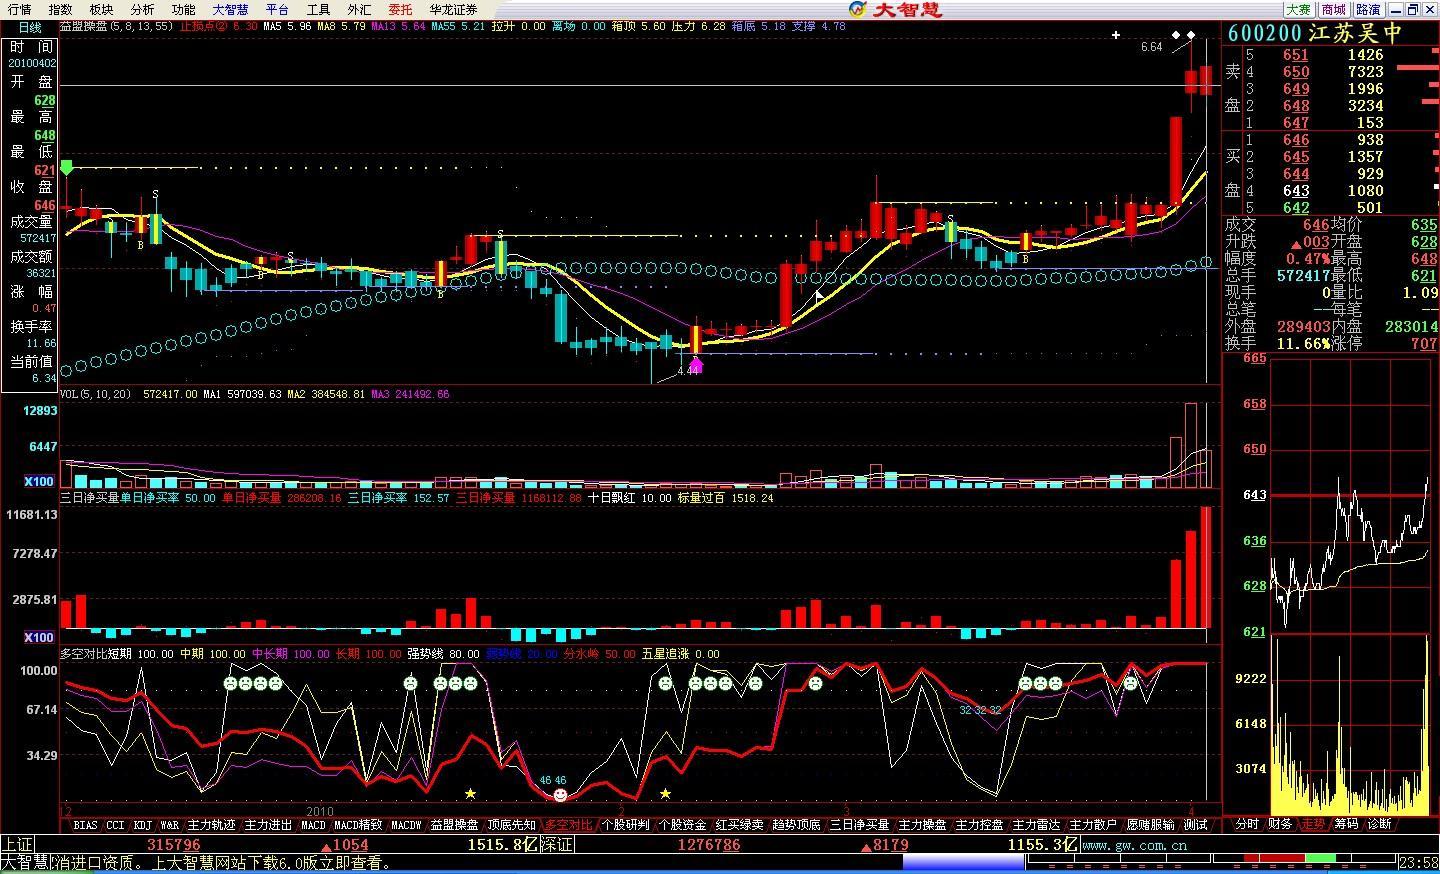The height and width of the screenshot is (874, 1440).
Task: Open the 行情 menu
Action: (19, 10)
